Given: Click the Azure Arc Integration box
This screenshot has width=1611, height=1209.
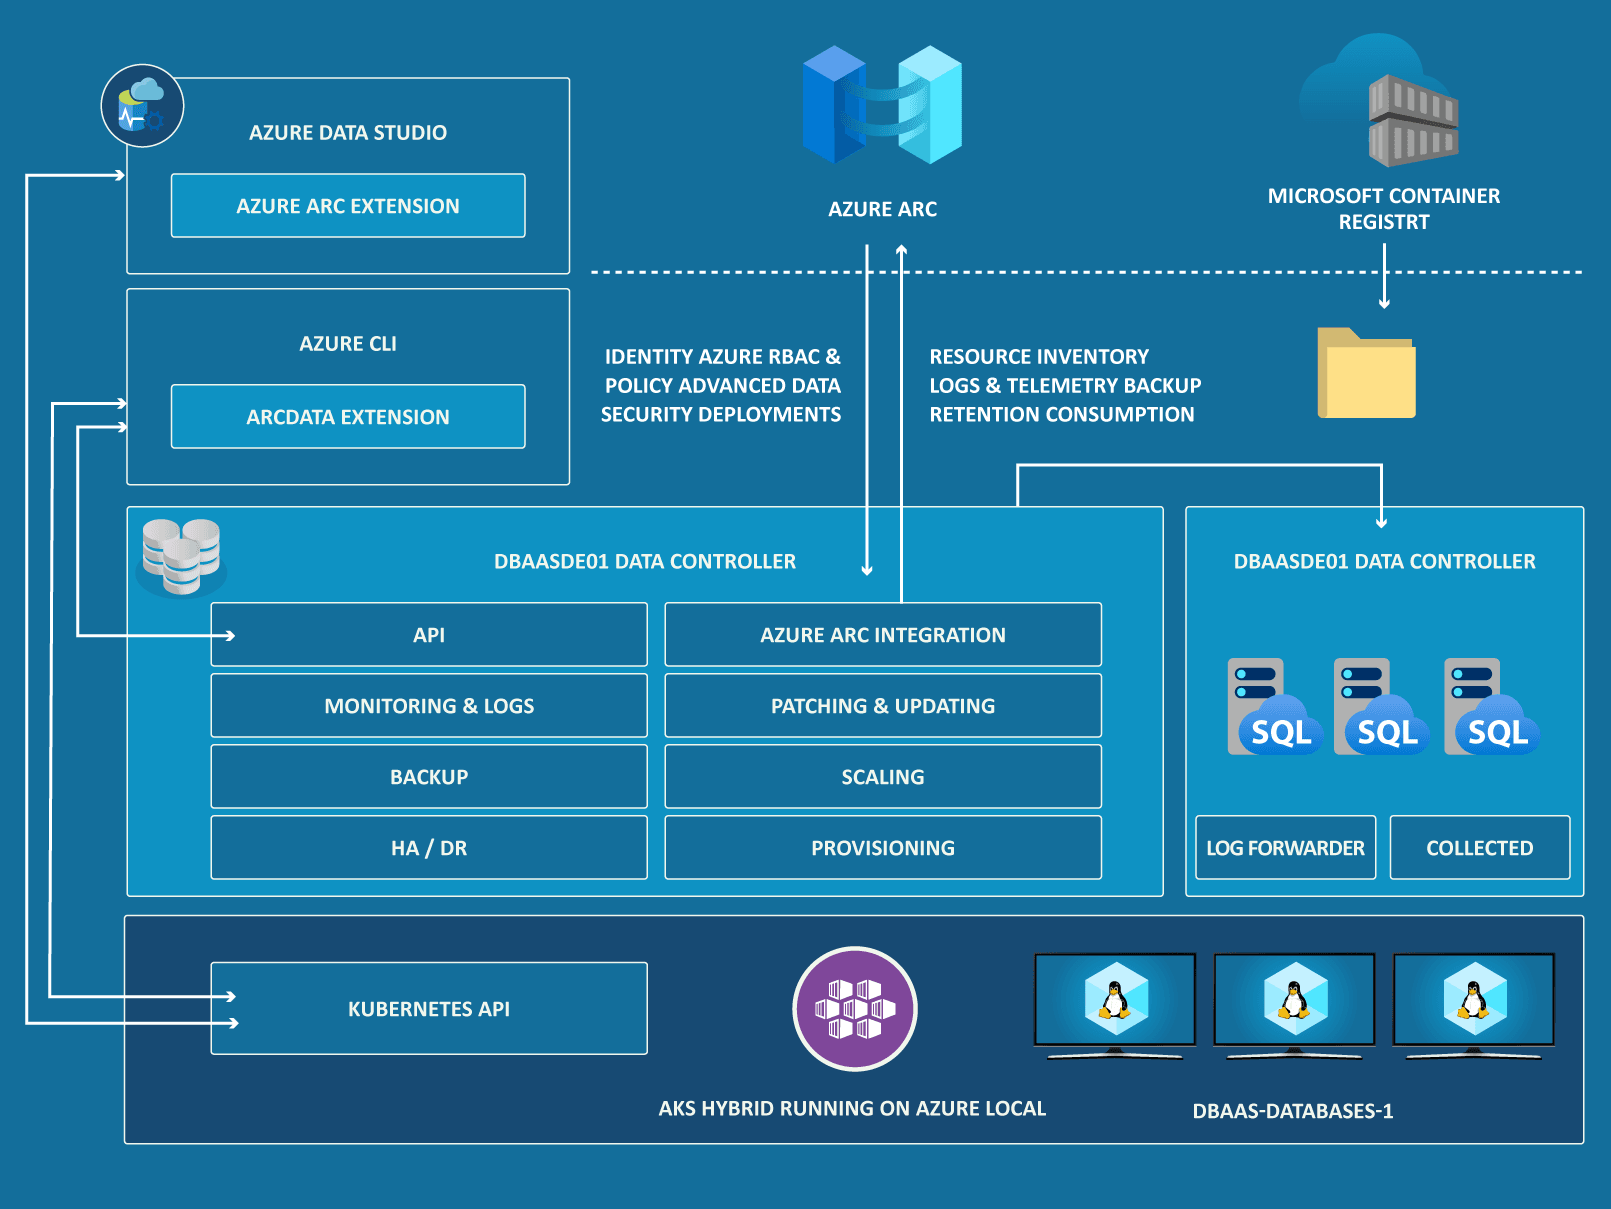Looking at the screenshot, I should pyautogui.click(x=883, y=635).
